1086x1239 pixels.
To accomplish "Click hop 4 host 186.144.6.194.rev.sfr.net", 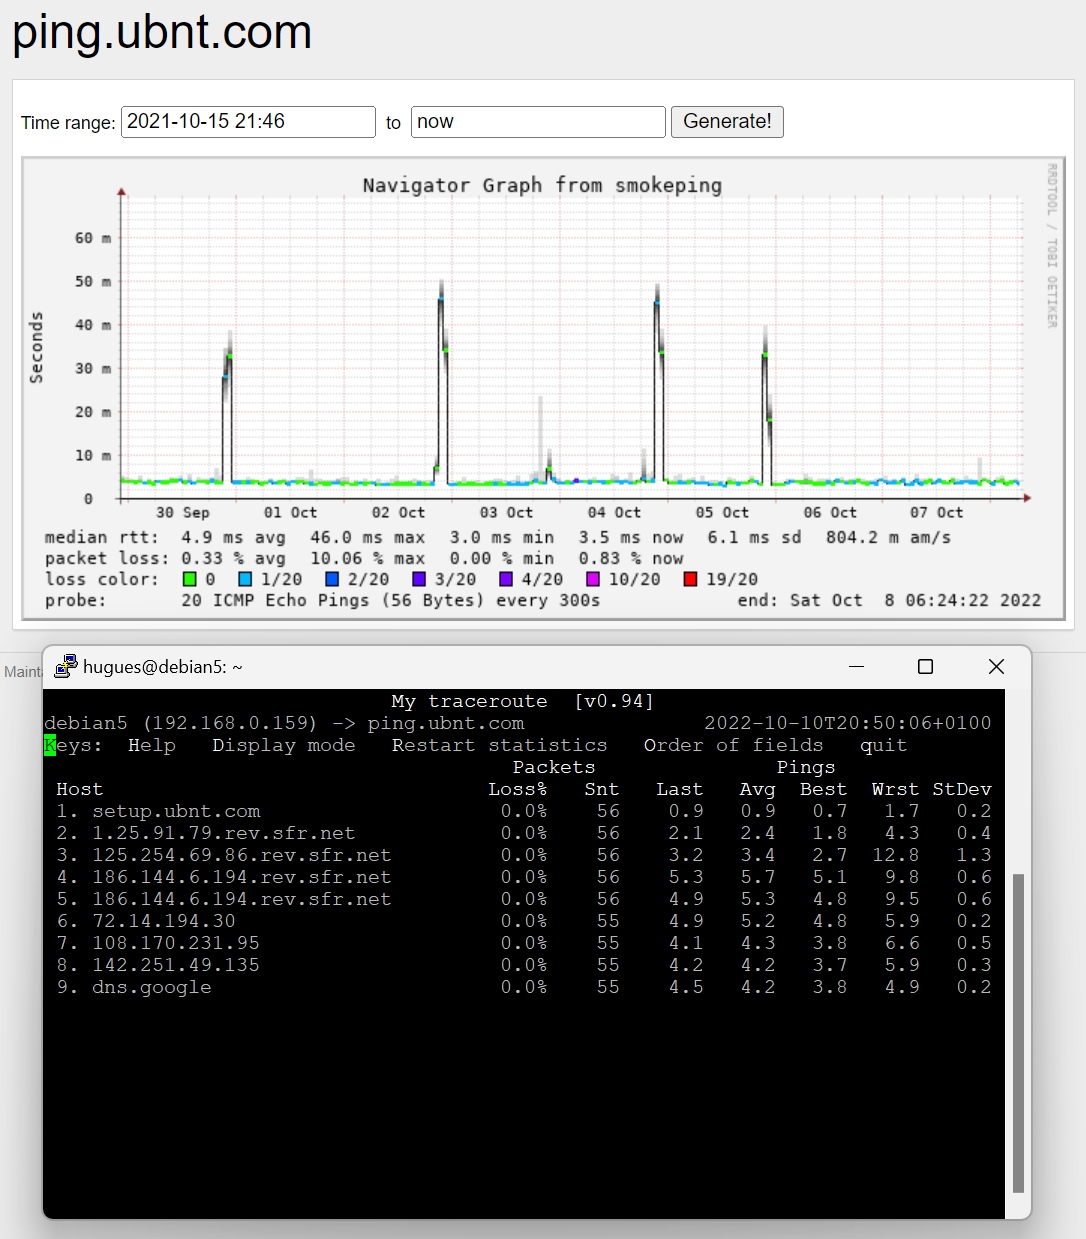I will pyautogui.click(x=242, y=877).
